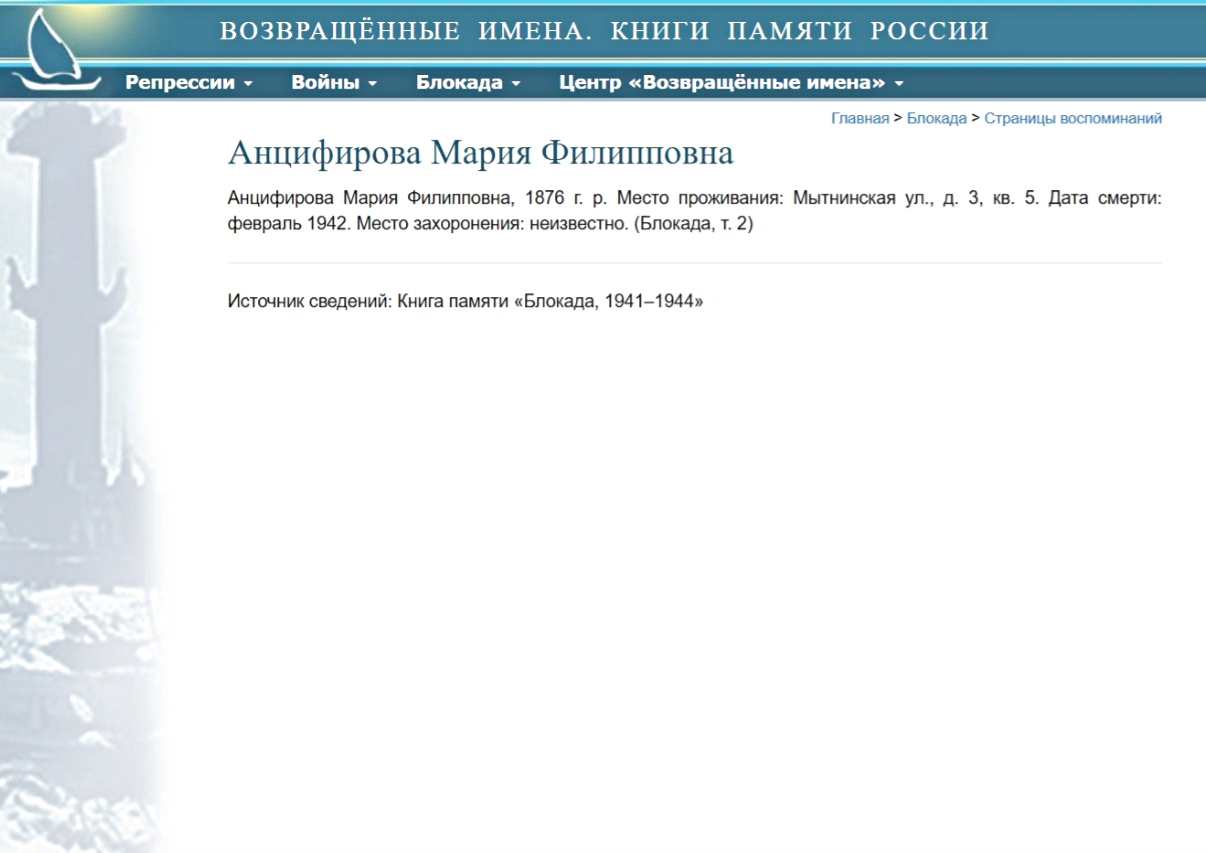
Task: Go to Главная via breadcrumb
Action: tap(859, 118)
